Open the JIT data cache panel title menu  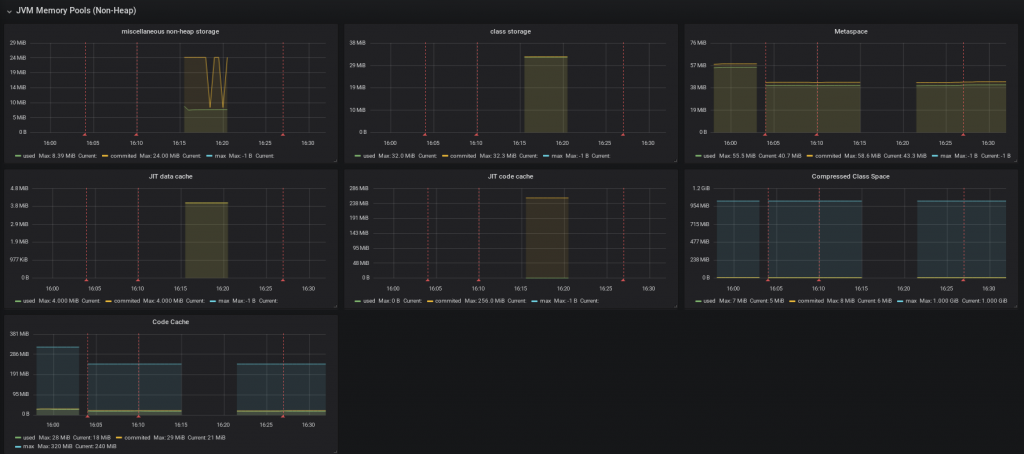pyautogui.click(x=170, y=177)
